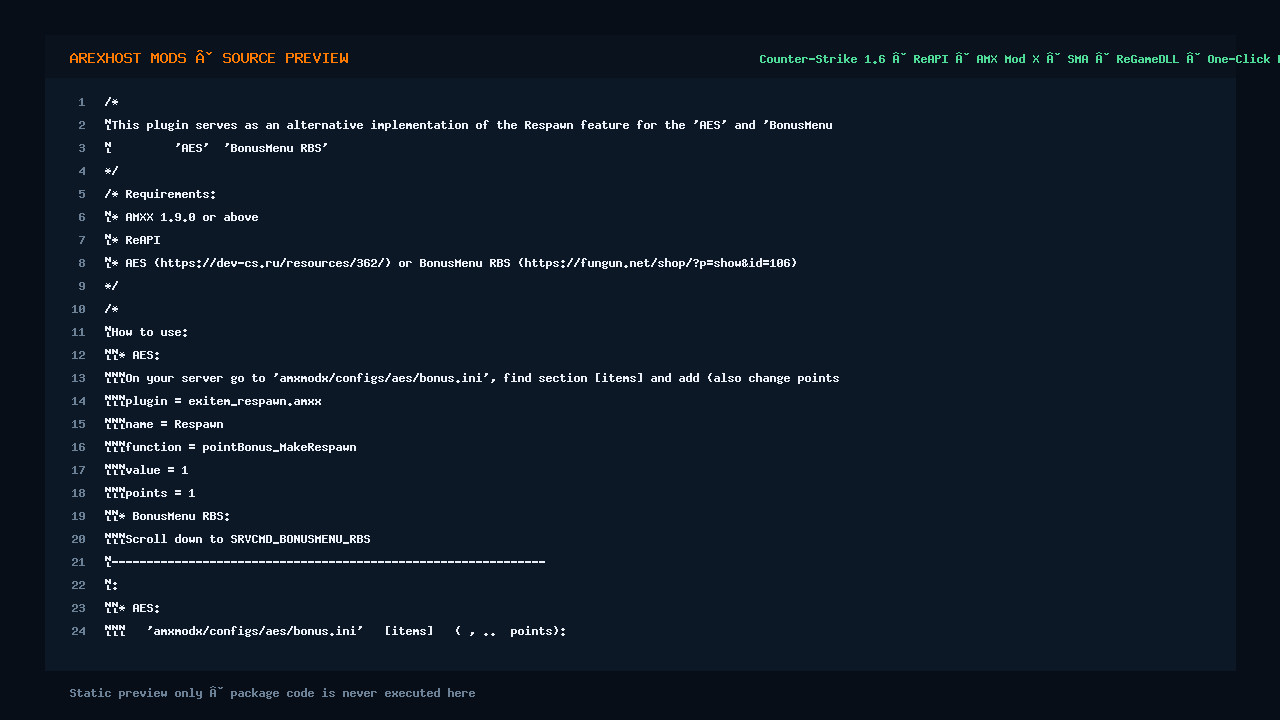Click the line containing 'AES' 'BonusMenu RBS' on line 3
The image size is (1280, 720).
click(x=216, y=148)
